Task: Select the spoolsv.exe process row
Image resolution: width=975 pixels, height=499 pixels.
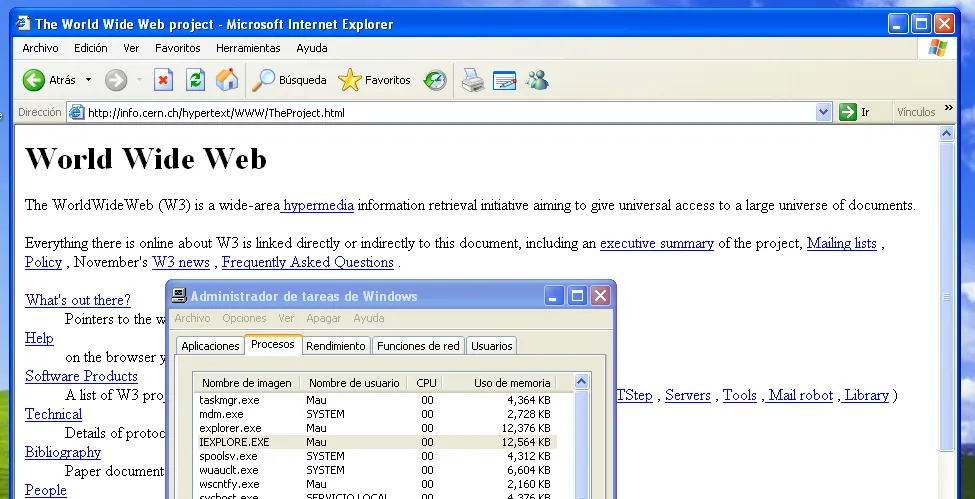Action: [x=375, y=456]
